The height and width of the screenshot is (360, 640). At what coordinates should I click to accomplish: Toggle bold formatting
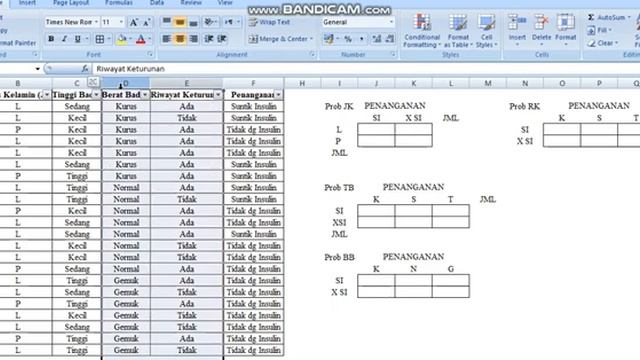(x=51, y=39)
